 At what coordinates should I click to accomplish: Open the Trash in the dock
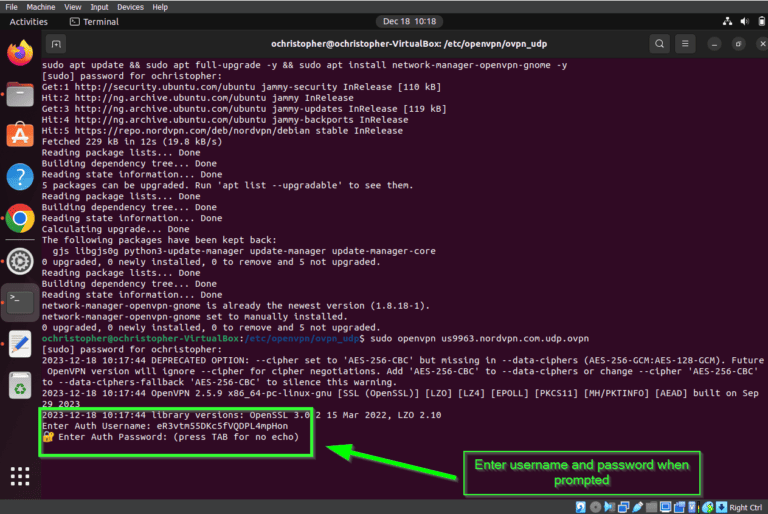point(20,385)
